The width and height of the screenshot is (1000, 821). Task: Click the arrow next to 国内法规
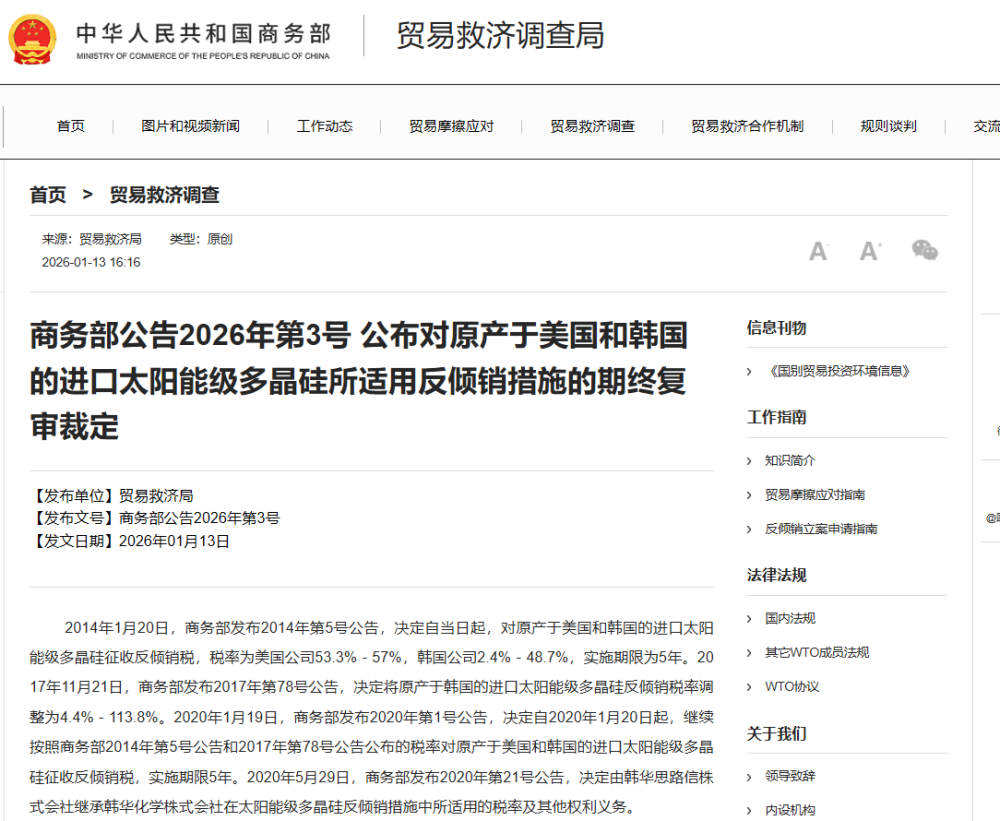tap(749, 619)
